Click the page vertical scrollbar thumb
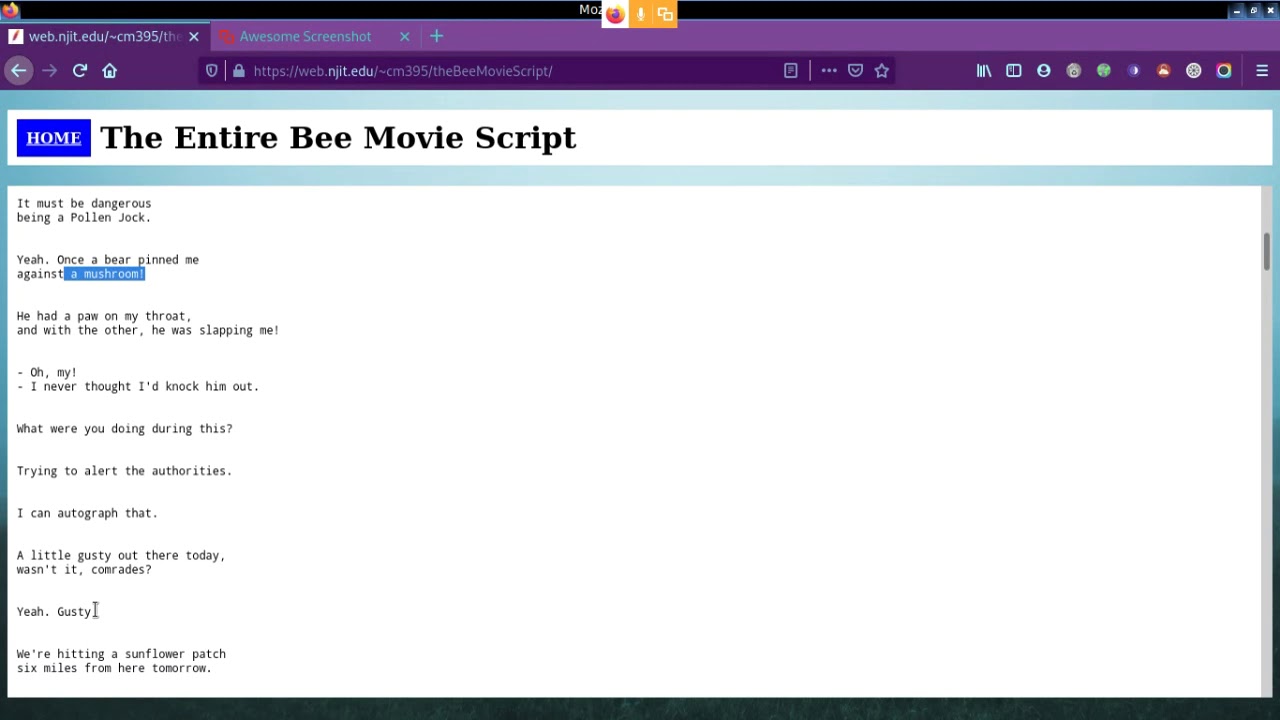 [x=1266, y=251]
